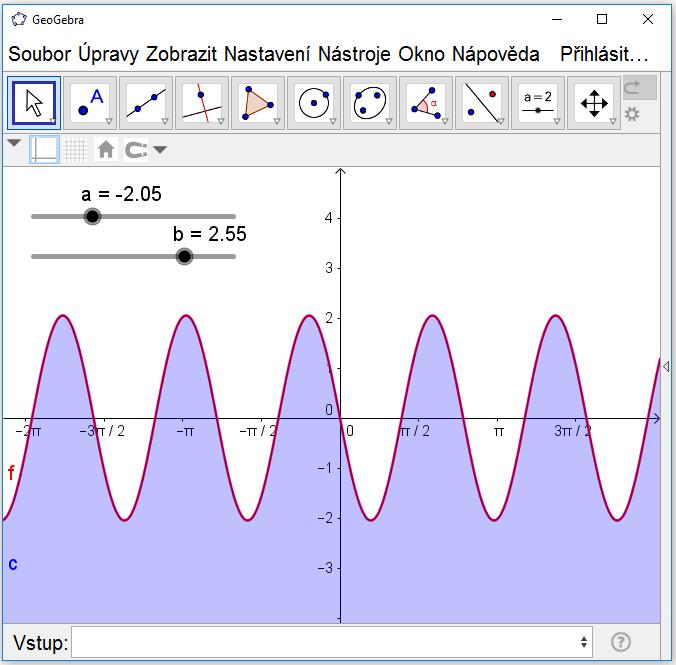Click the label a = -2.05
The height and width of the screenshot is (665, 676).
[121, 194]
